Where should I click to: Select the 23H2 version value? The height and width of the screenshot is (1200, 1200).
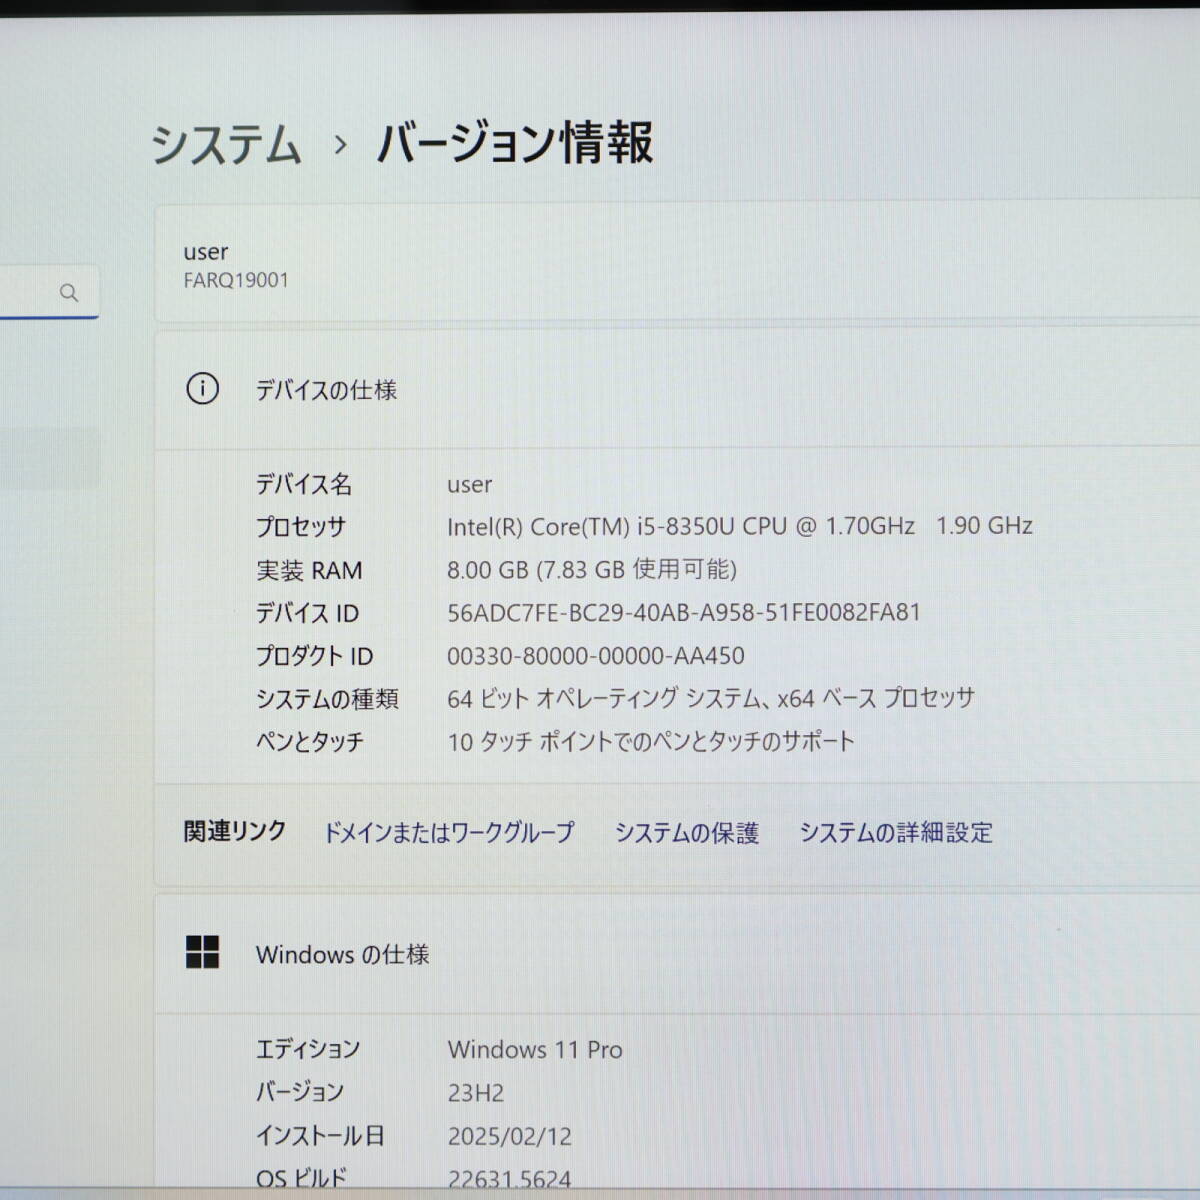[476, 1093]
